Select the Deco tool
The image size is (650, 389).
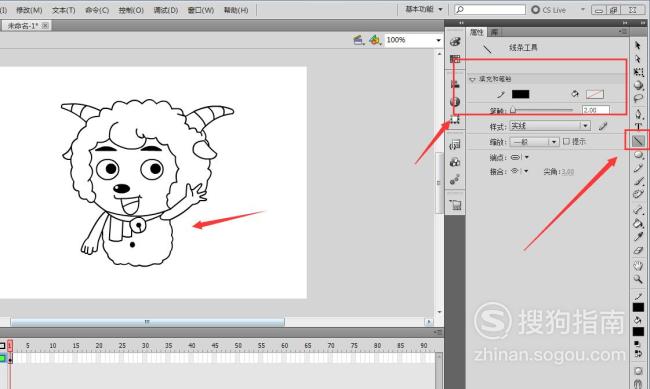[x=638, y=194]
